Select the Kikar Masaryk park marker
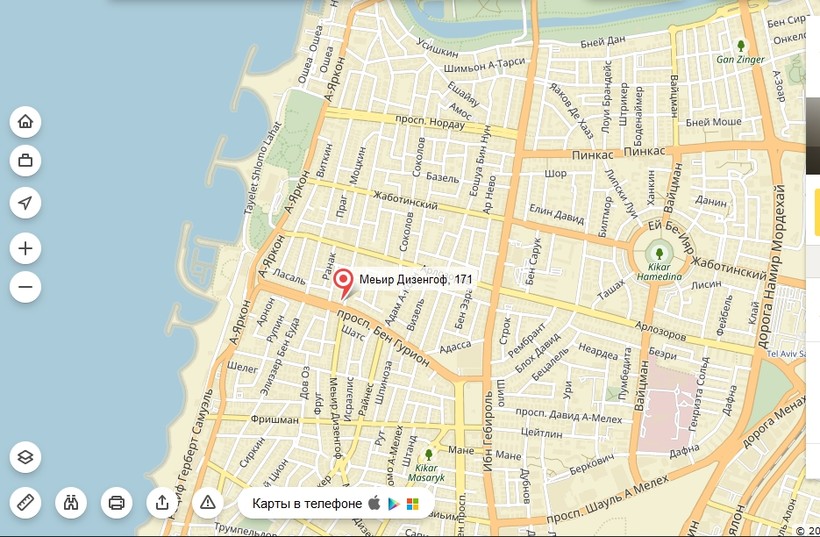The height and width of the screenshot is (537, 820). [429, 456]
